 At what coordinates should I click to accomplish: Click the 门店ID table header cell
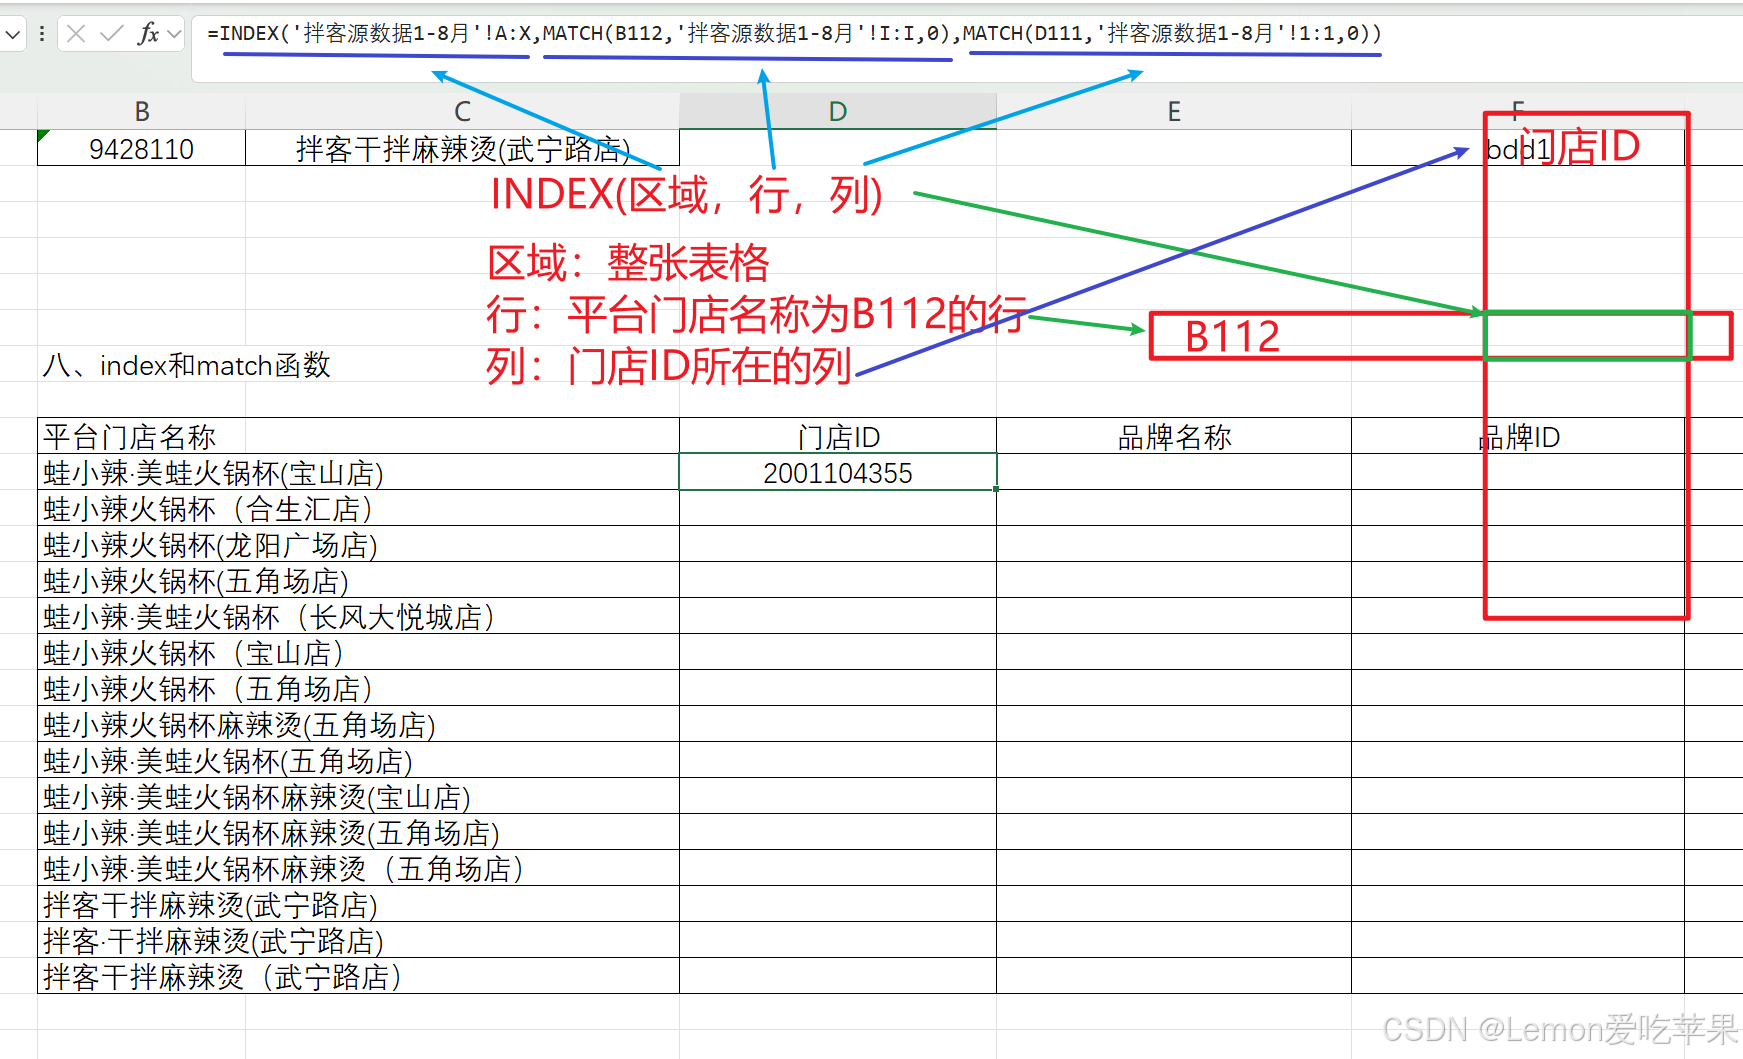pyautogui.click(x=838, y=436)
